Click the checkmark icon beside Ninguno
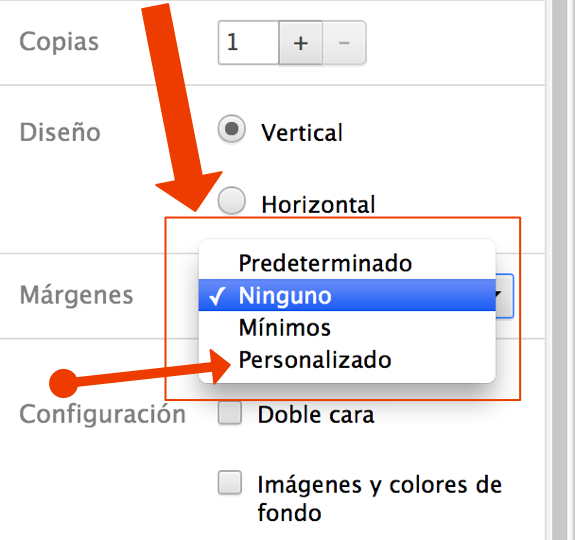 pos(217,296)
